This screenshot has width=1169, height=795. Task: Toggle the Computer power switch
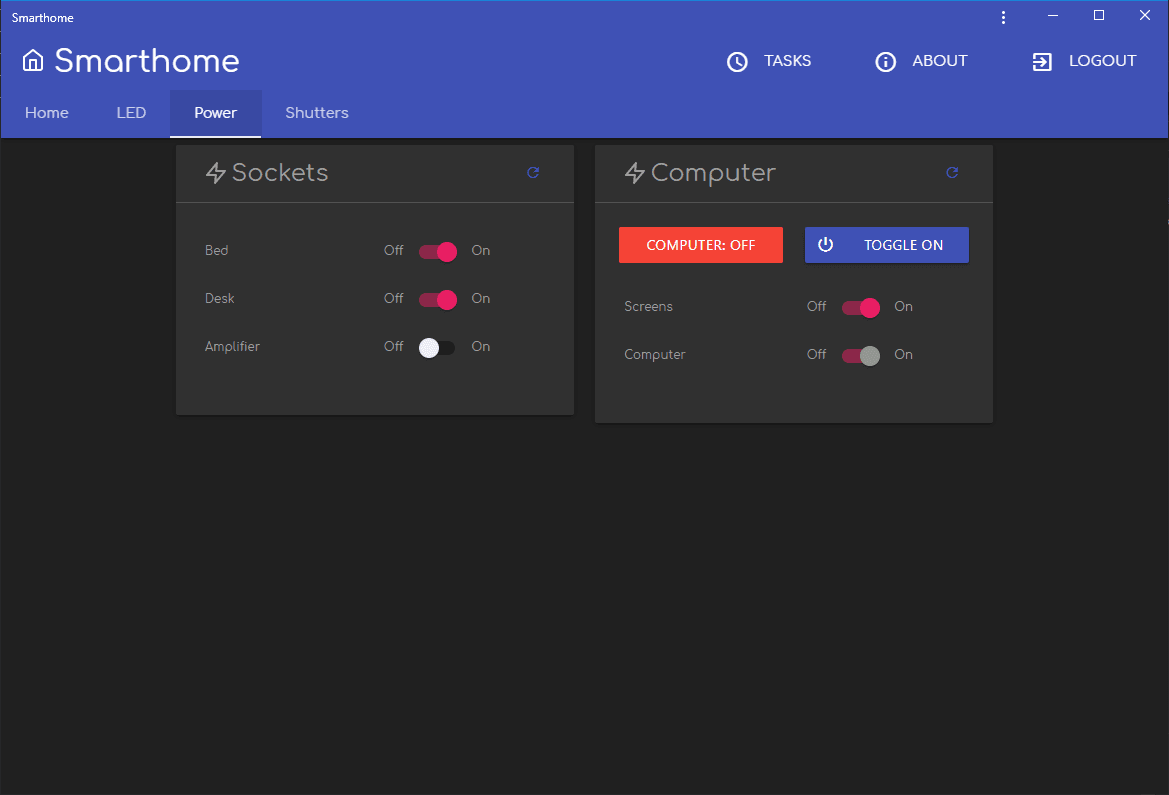[x=861, y=356]
